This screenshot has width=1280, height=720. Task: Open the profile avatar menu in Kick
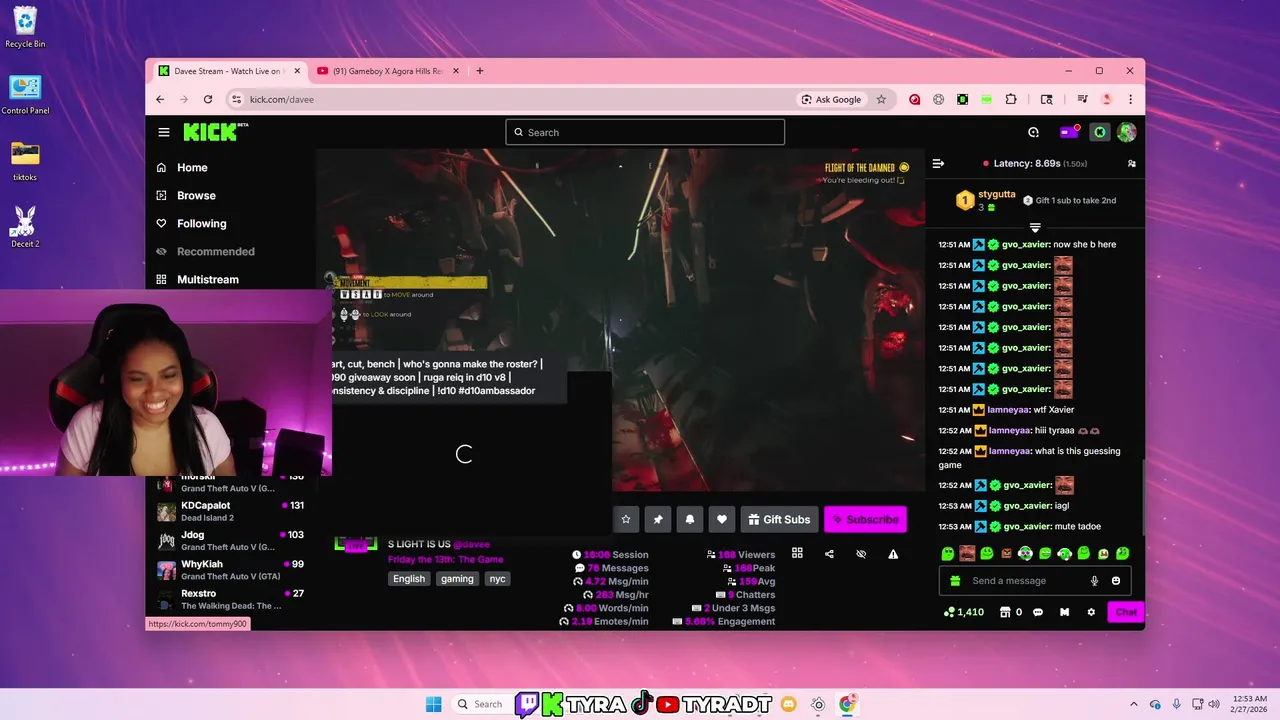(x=1127, y=132)
